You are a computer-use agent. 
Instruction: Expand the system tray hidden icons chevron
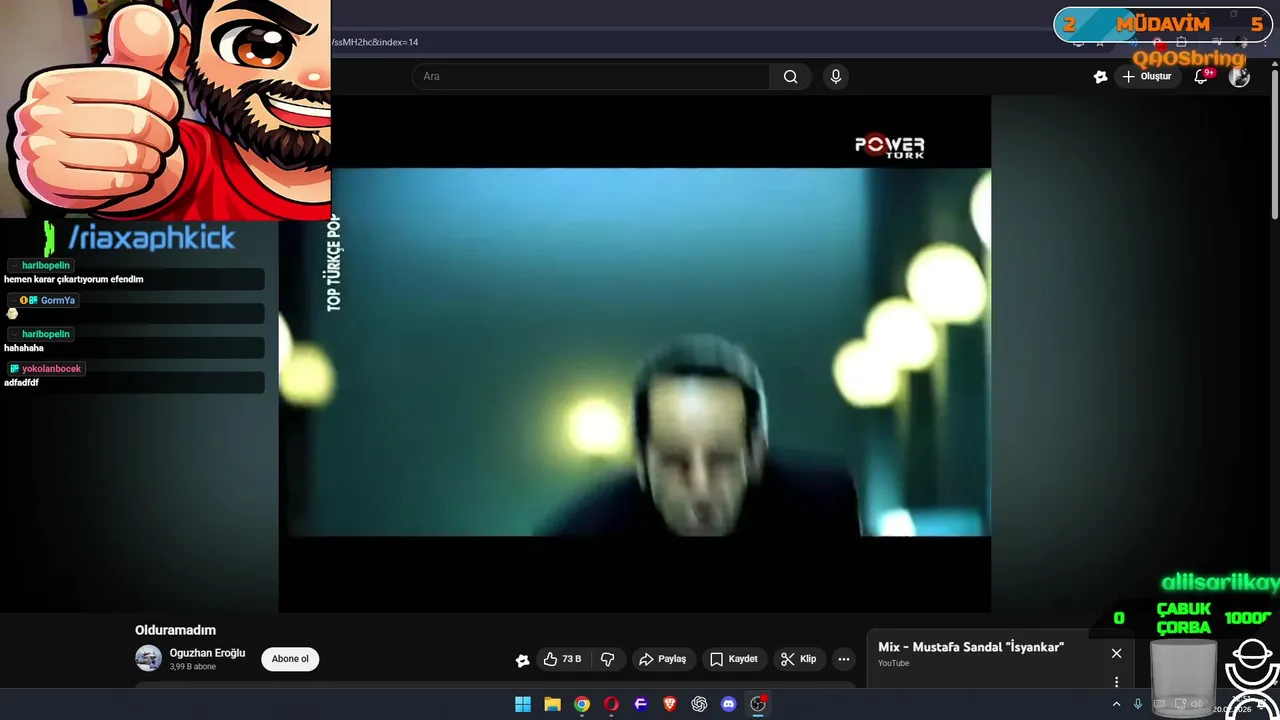(1116, 704)
